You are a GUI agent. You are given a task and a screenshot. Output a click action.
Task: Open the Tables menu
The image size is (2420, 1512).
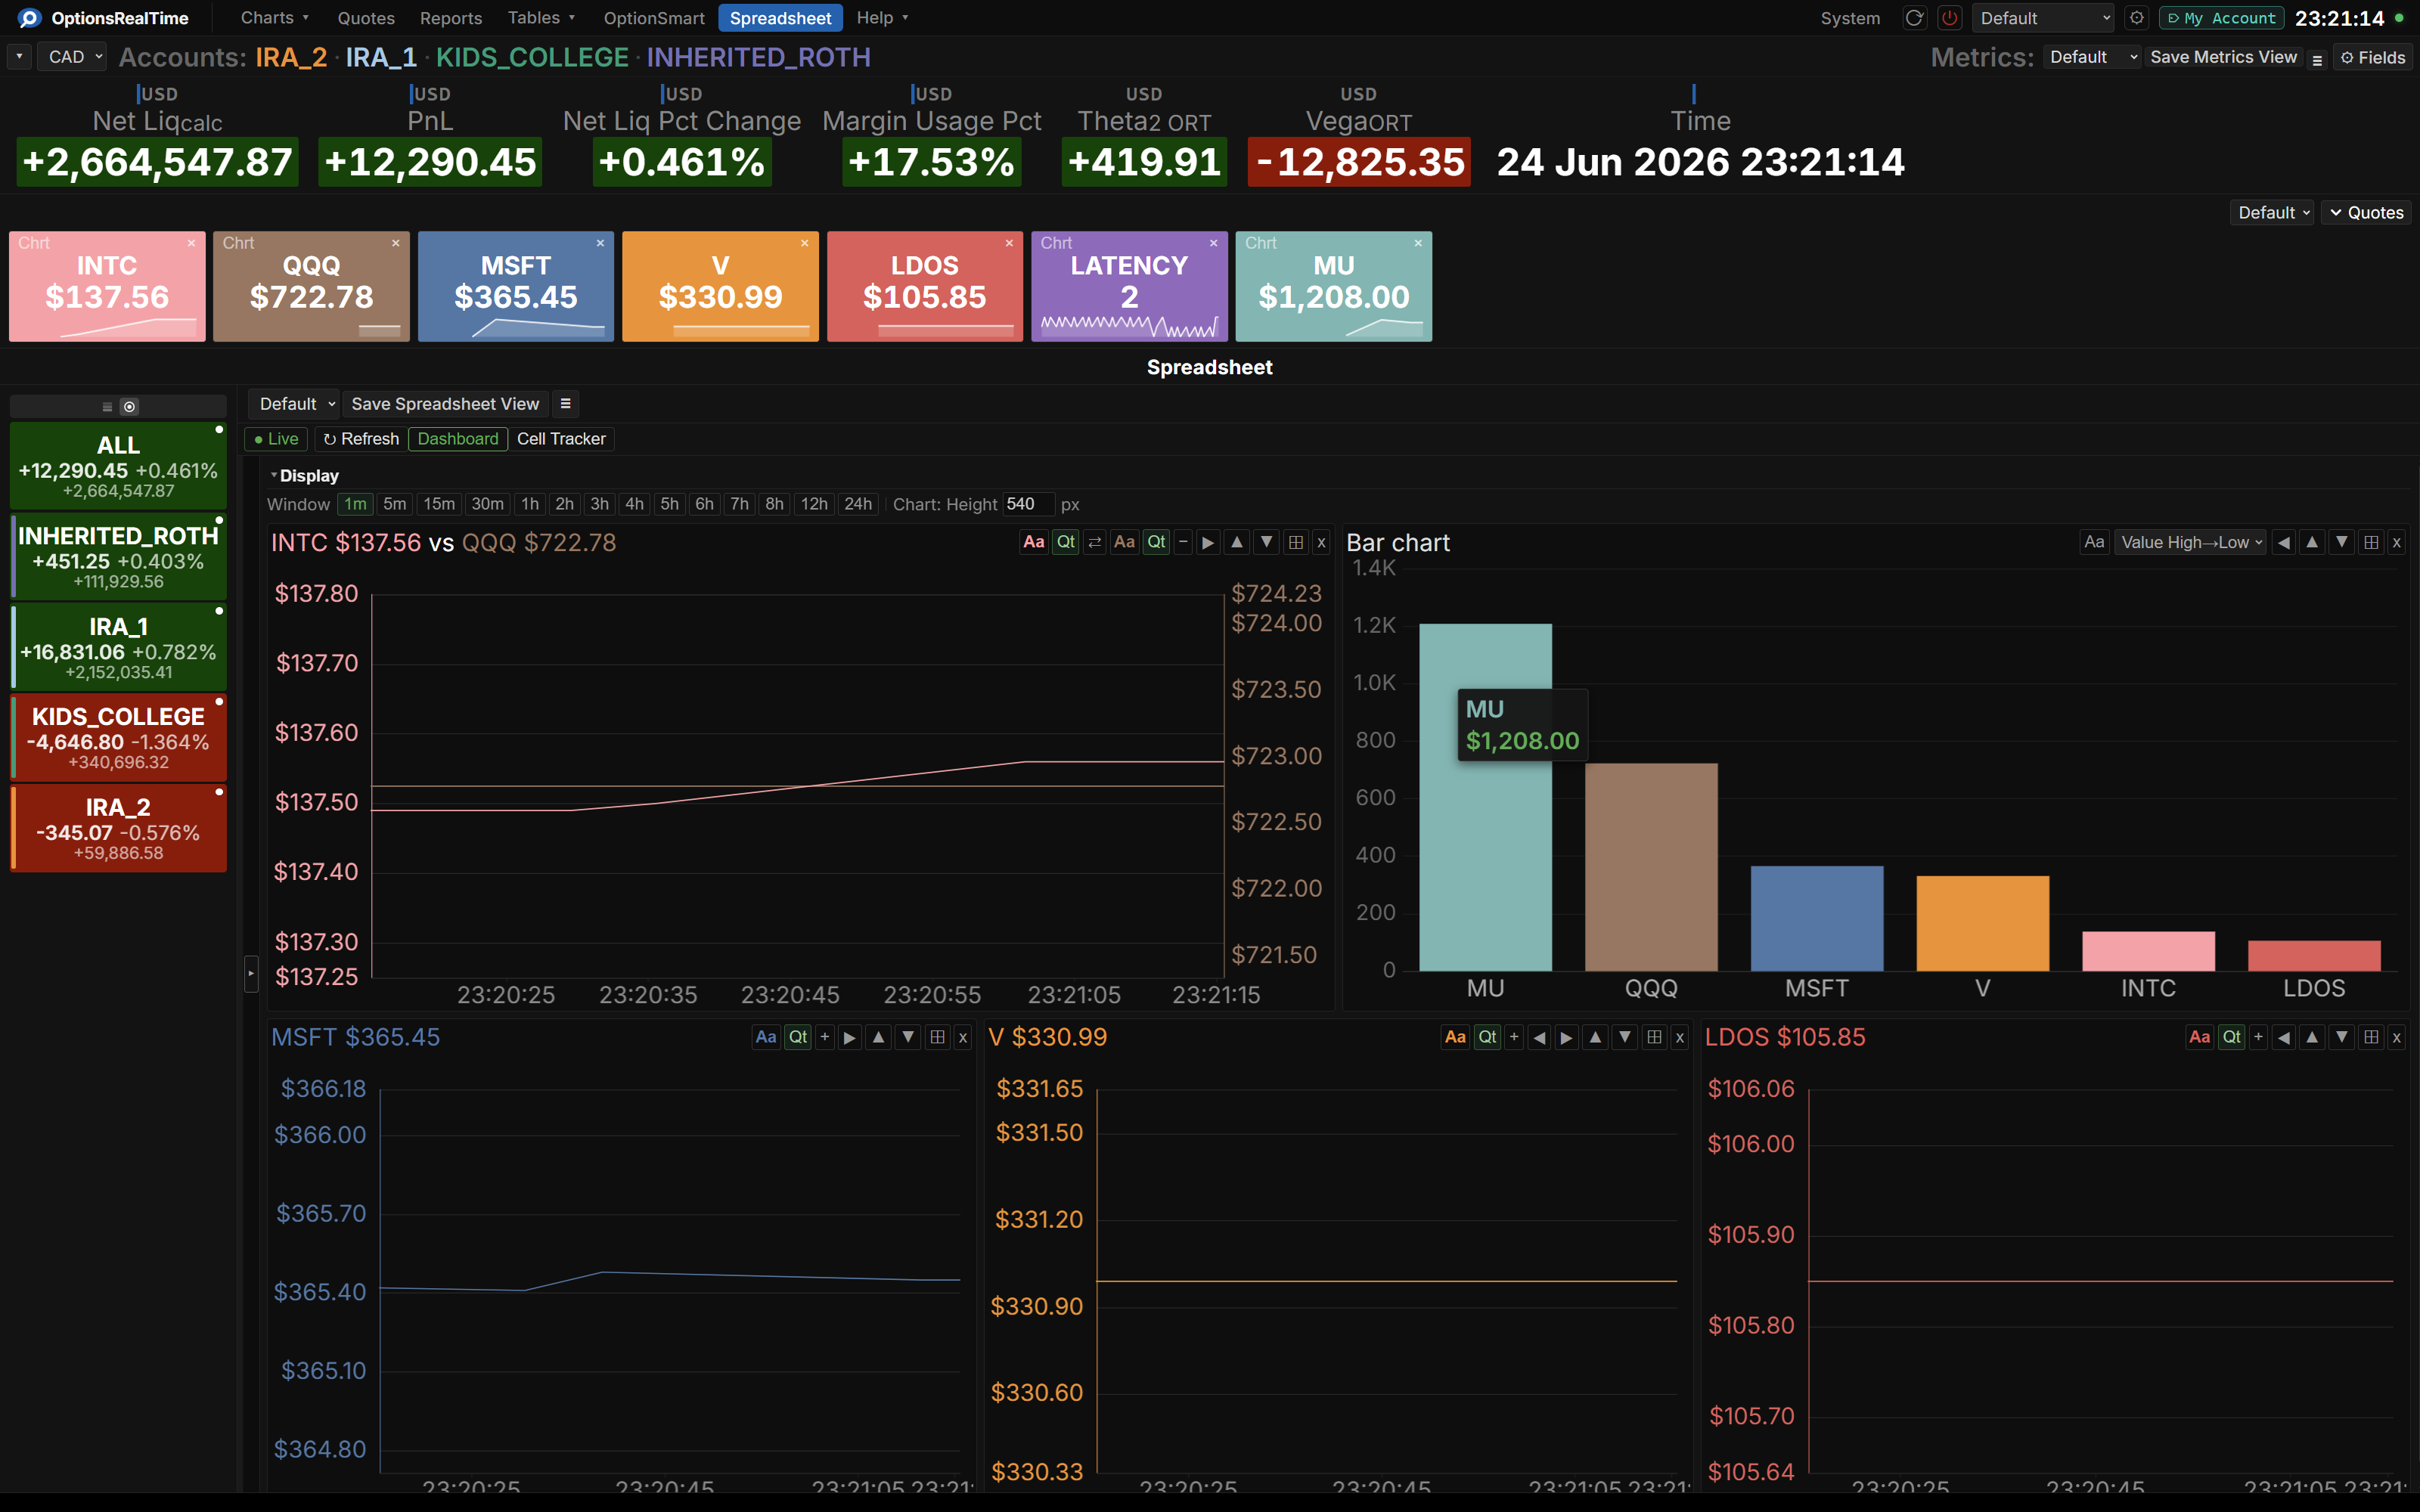541,18
